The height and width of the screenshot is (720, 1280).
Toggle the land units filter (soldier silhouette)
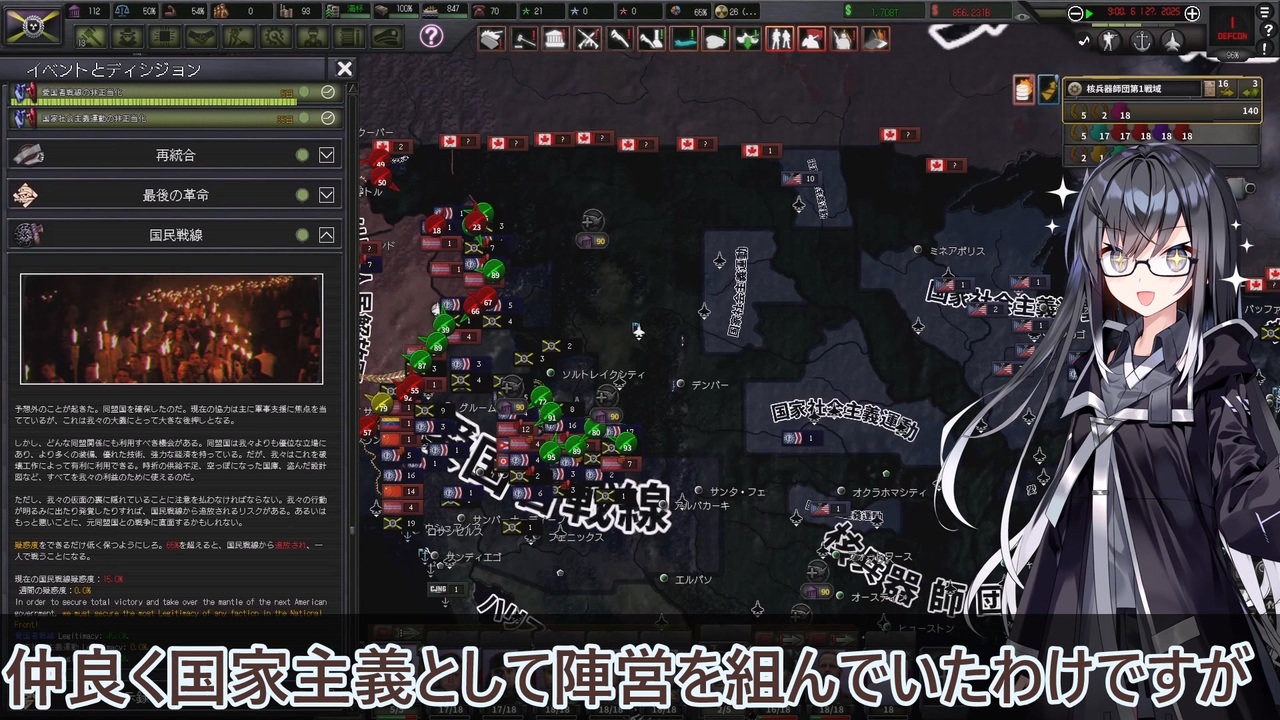point(1109,40)
